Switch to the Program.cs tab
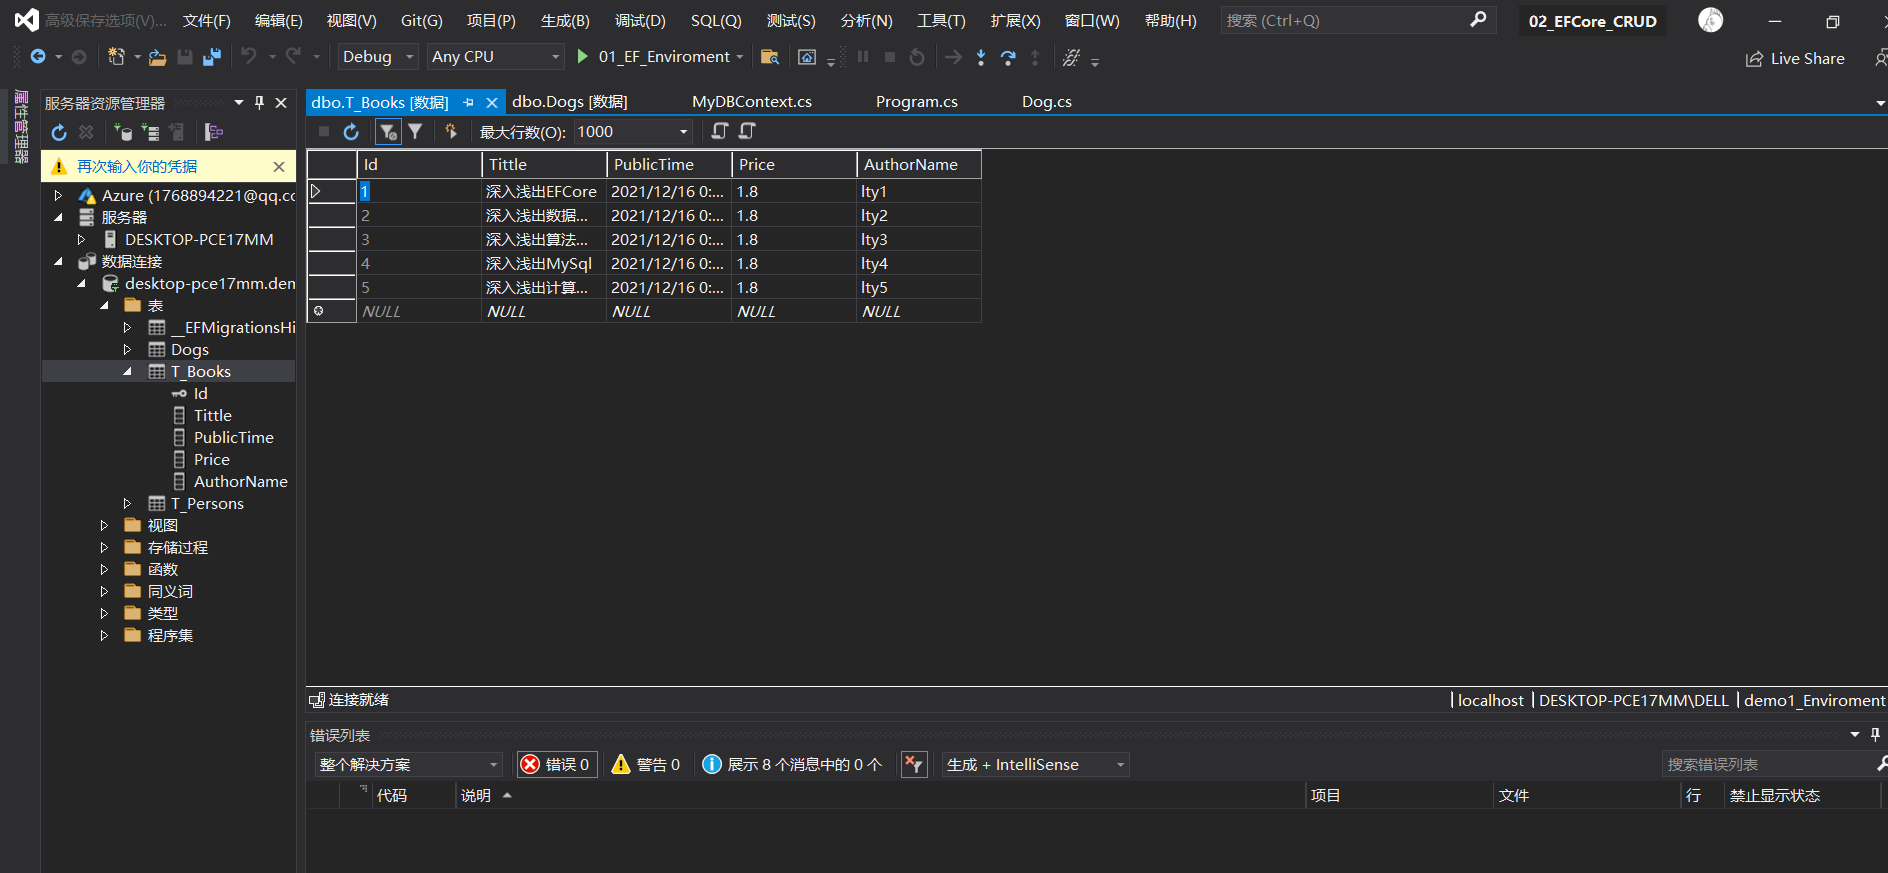Screen dimensions: 1888x873 coord(917,102)
